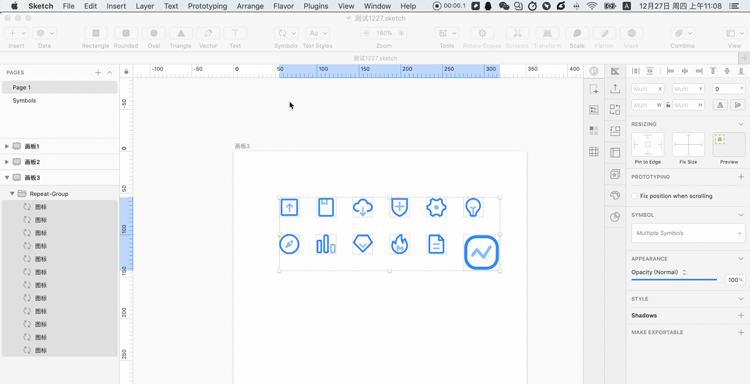Click the Rotate Copies toolbar tool
The height and width of the screenshot is (384, 750).
pos(482,33)
